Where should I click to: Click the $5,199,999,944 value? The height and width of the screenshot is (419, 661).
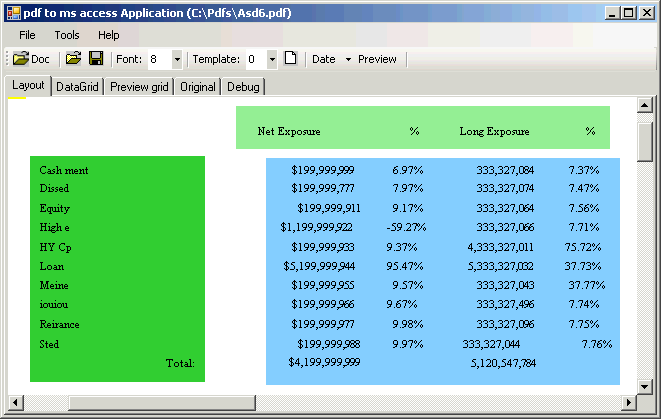(319, 266)
